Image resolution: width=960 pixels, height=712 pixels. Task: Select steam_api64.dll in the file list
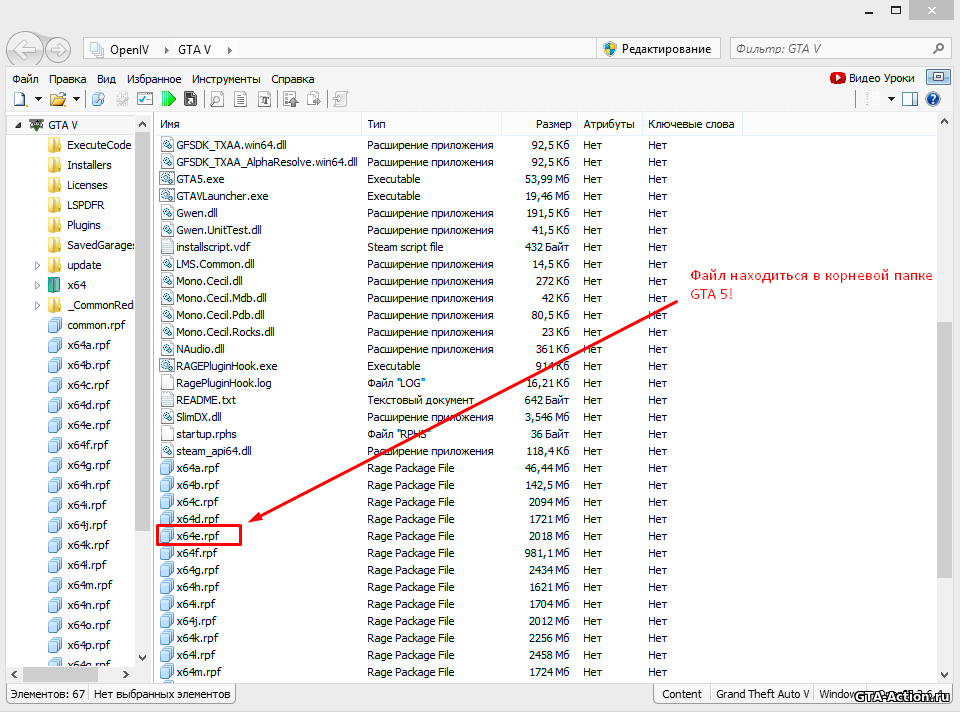pos(214,451)
